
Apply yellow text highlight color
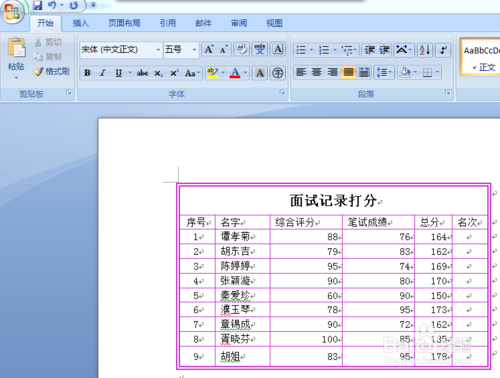(212, 73)
